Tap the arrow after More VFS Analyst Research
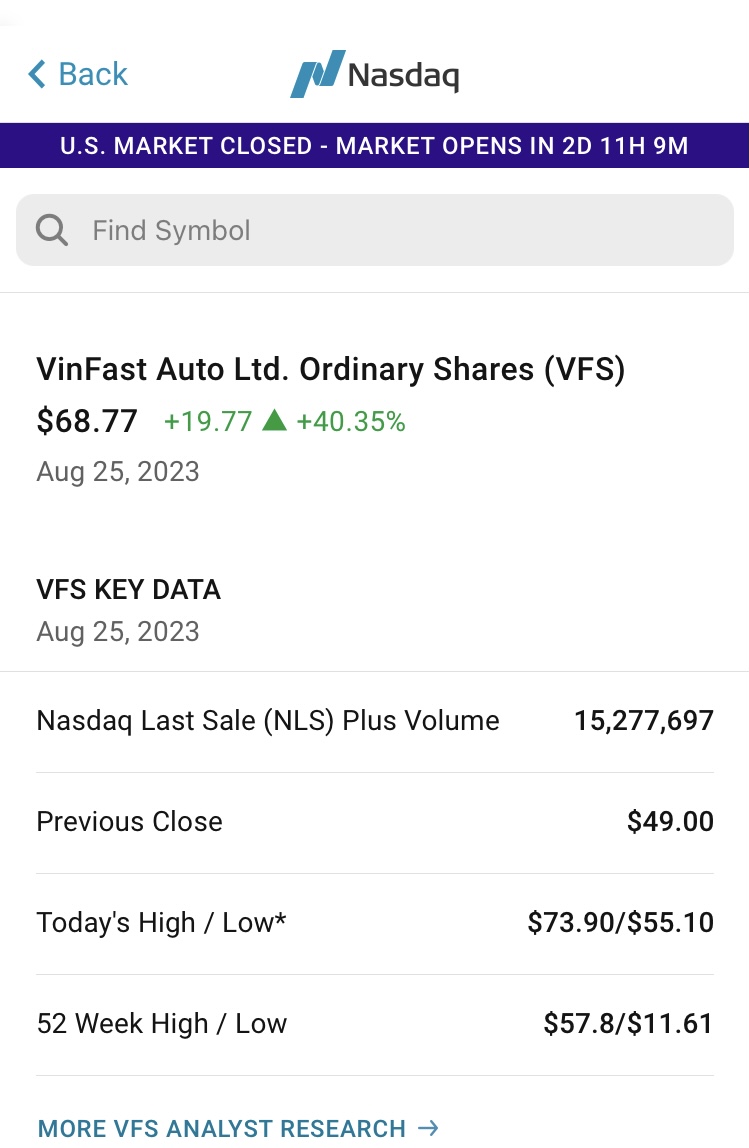This screenshot has width=749, height=1148. 428,1128
